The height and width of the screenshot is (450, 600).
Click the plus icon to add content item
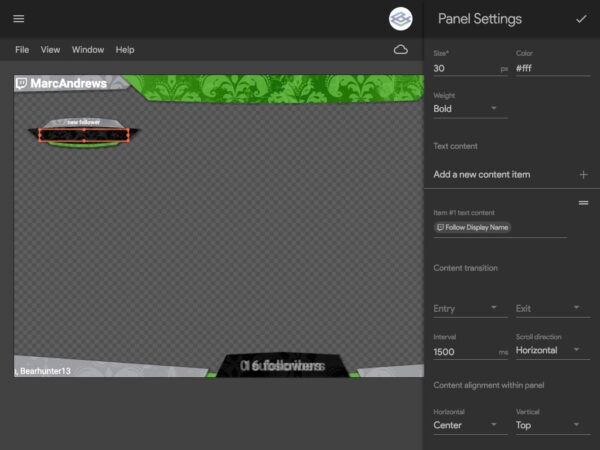coord(584,174)
